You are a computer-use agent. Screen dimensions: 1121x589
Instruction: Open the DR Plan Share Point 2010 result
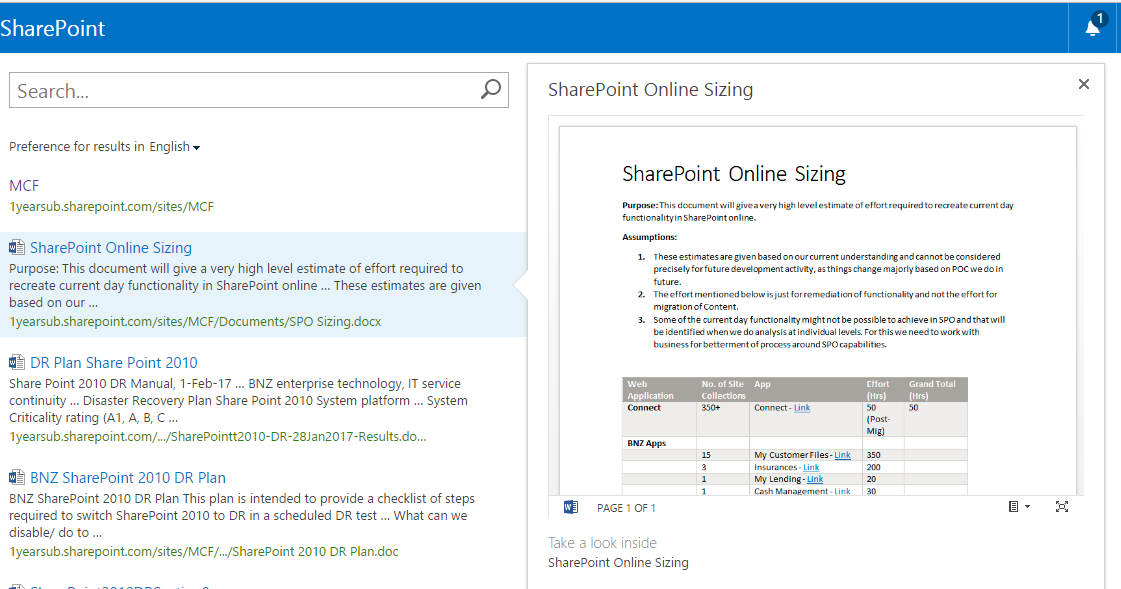point(113,362)
